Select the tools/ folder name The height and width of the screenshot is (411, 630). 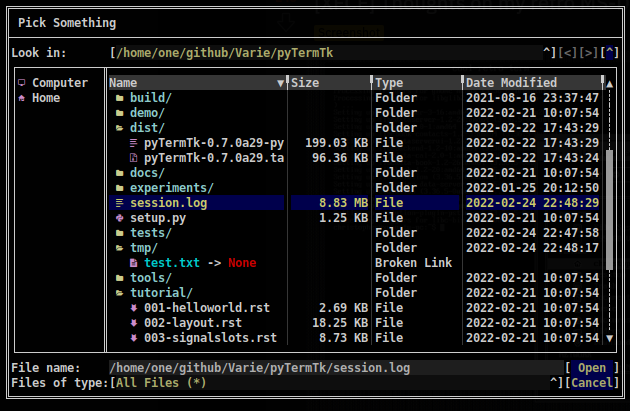pyautogui.click(x=151, y=278)
